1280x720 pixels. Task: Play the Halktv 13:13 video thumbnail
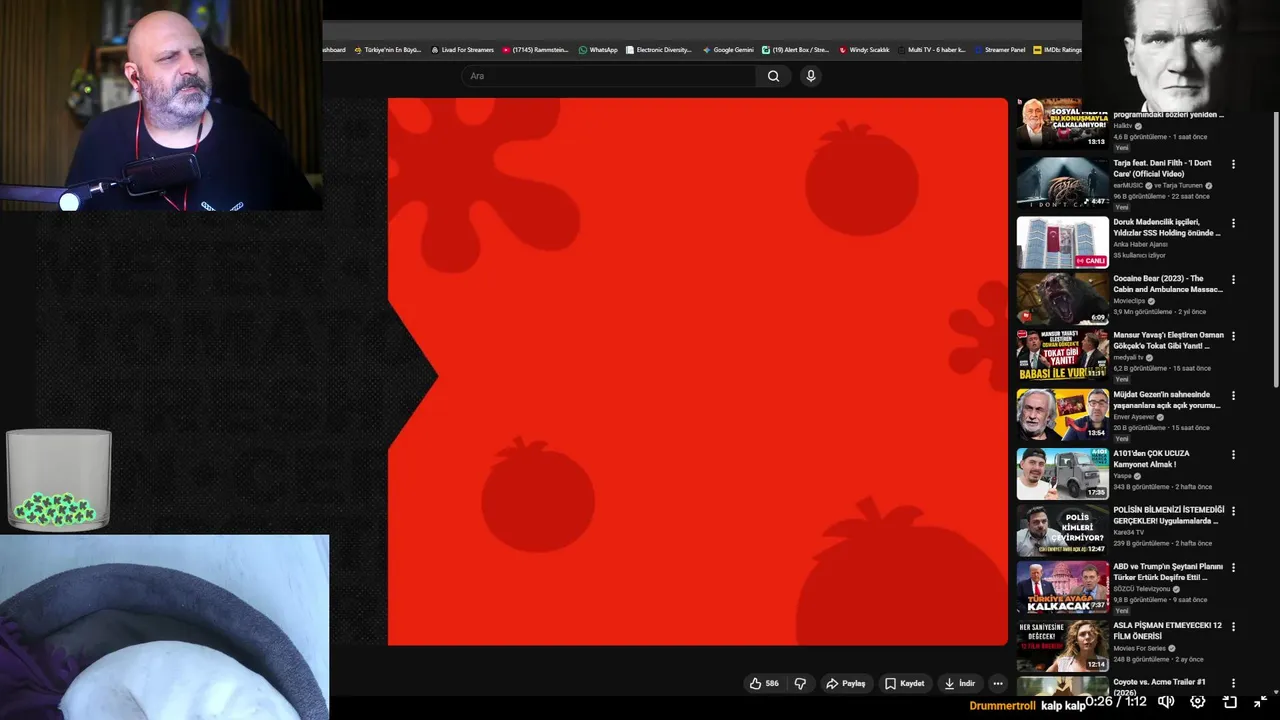1062,124
